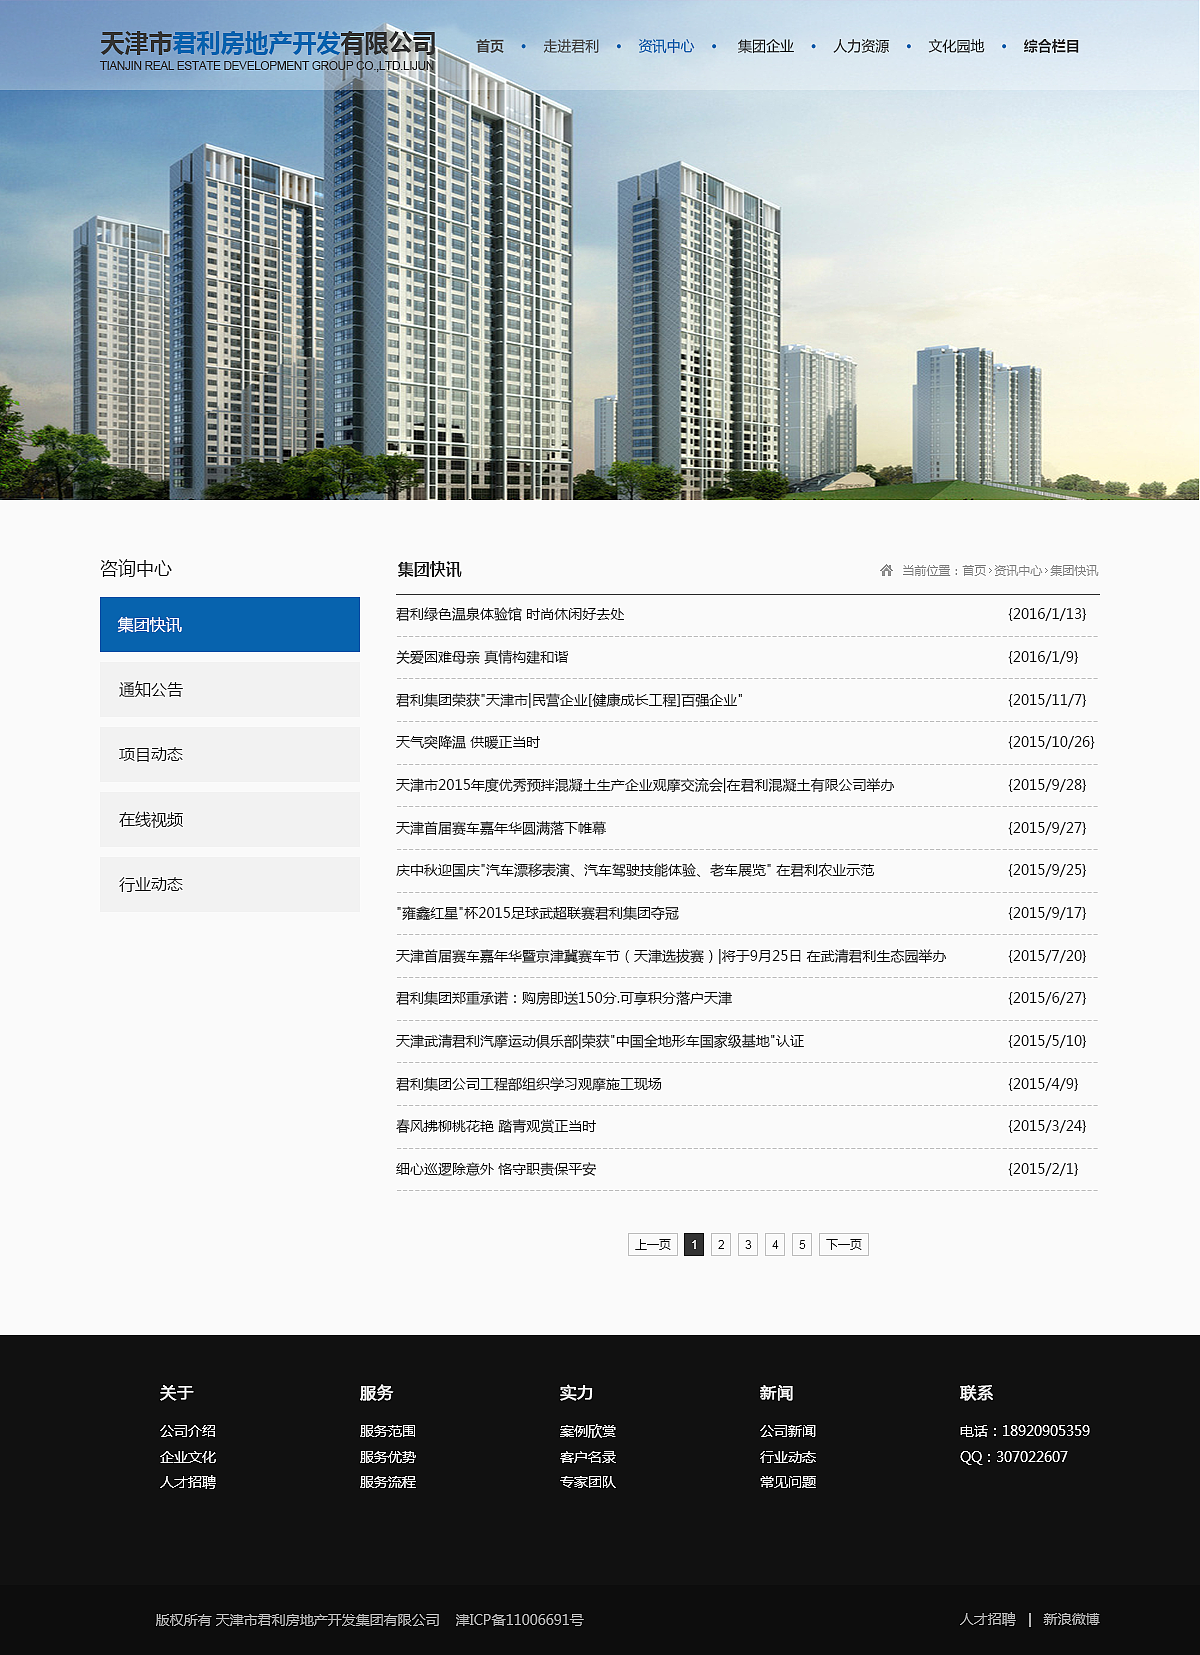Open the 首页 navigation menu item
The image size is (1200, 1655).
[x=490, y=46]
